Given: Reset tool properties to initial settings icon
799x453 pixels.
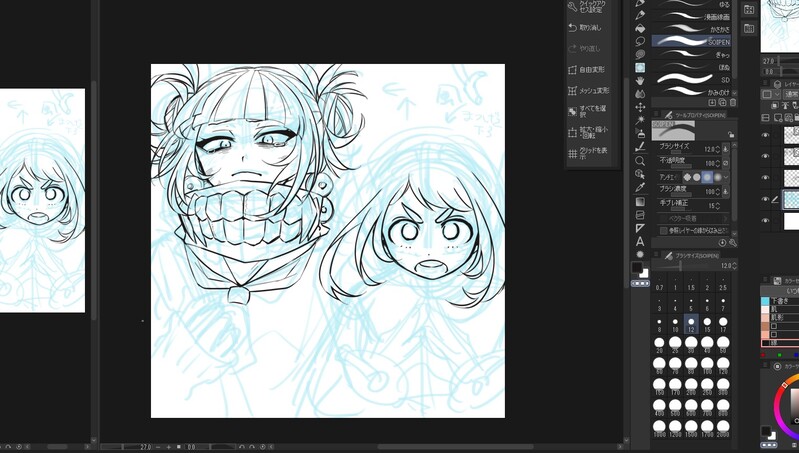Looking at the screenshot, I should click(723, 243).
